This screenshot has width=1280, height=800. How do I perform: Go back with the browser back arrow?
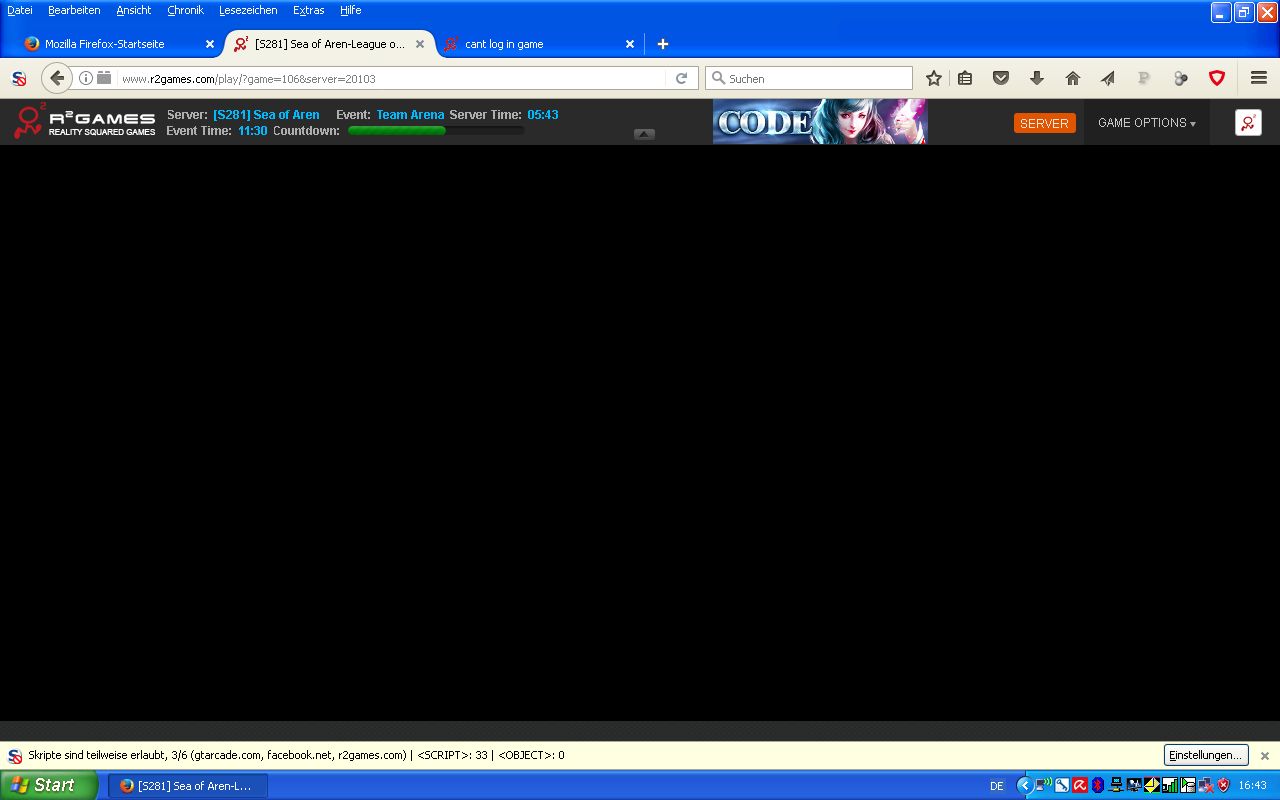[x=57, y=78]
